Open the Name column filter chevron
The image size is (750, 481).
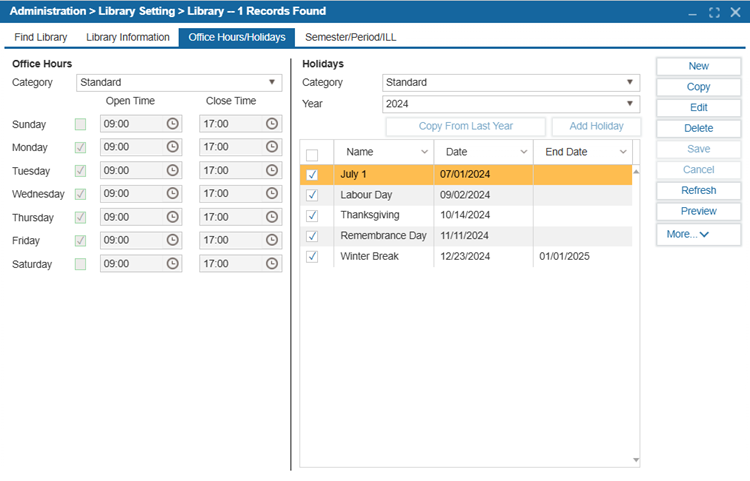(424, 152)
